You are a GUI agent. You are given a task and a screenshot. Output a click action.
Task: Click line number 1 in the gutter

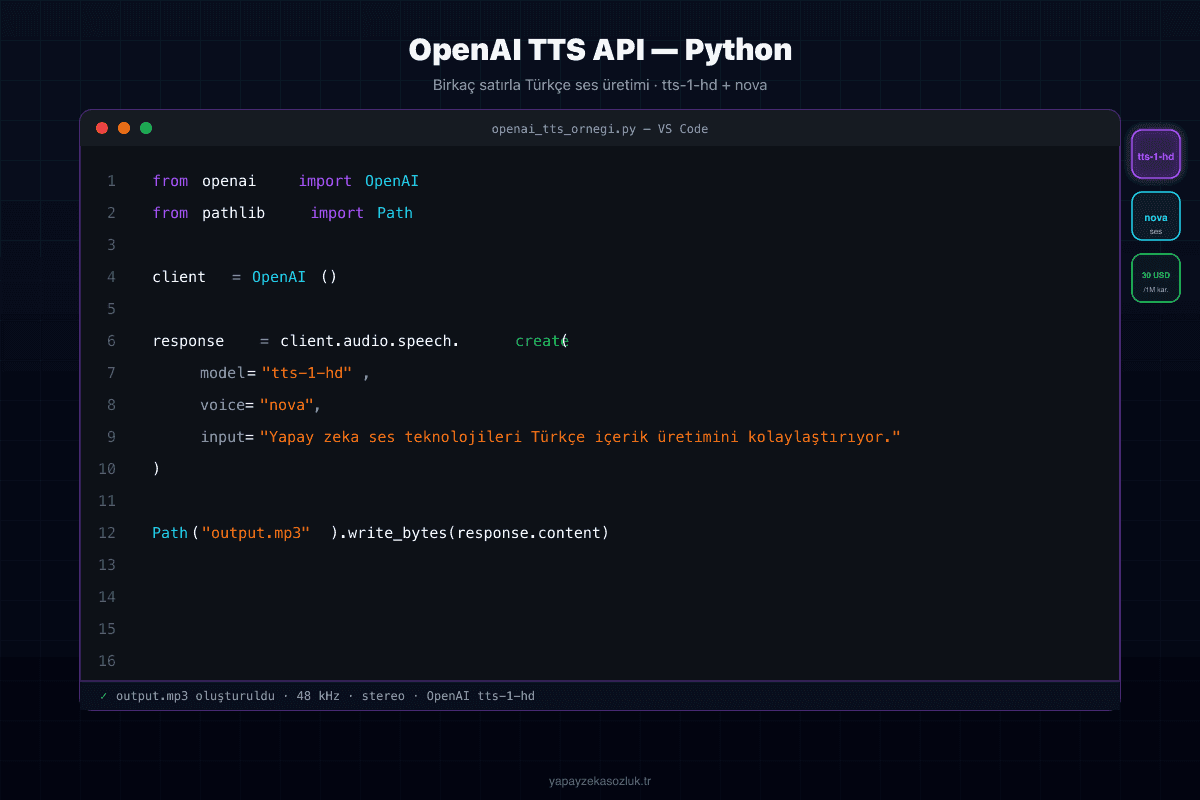pos(111,181)
